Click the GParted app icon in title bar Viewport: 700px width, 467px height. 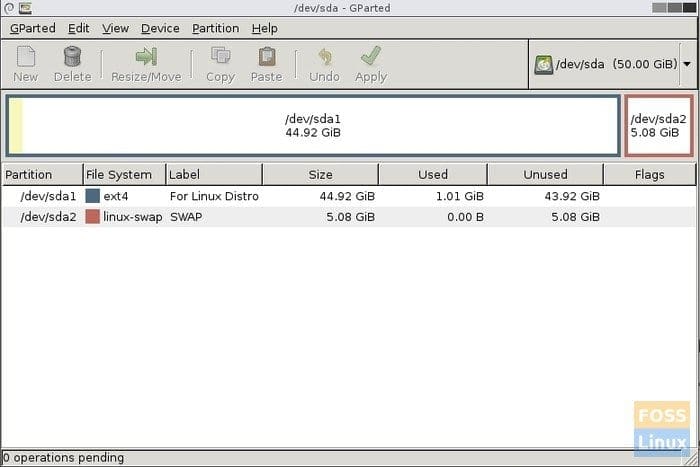(25, 8)
